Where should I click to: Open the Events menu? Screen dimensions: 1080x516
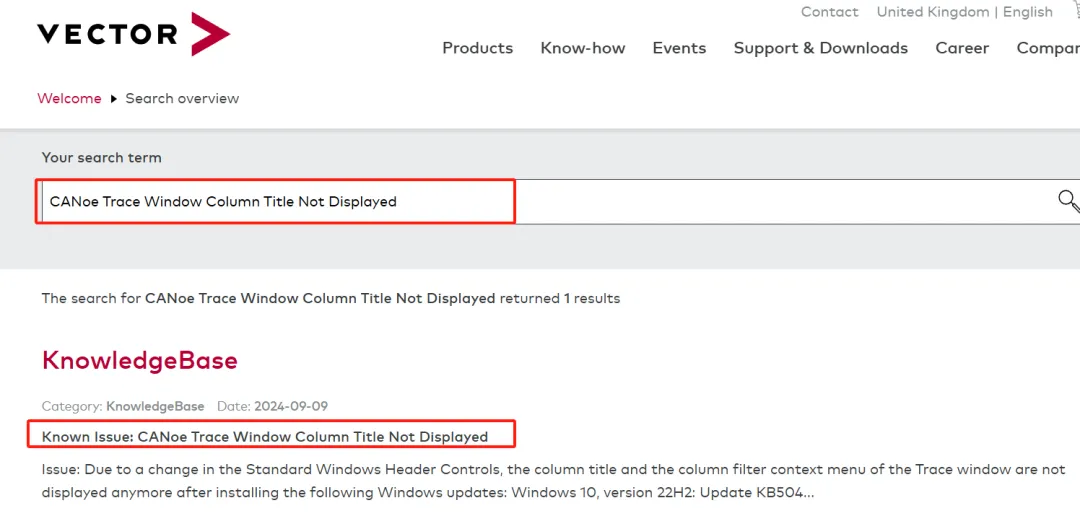pyautogui.click(x=679, y=48)
